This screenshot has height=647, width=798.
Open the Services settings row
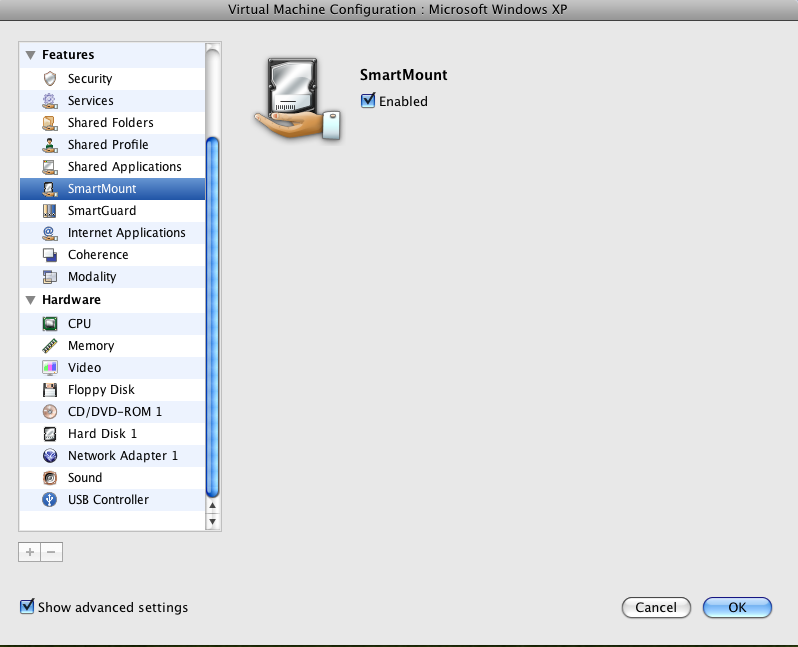[112, 101]
